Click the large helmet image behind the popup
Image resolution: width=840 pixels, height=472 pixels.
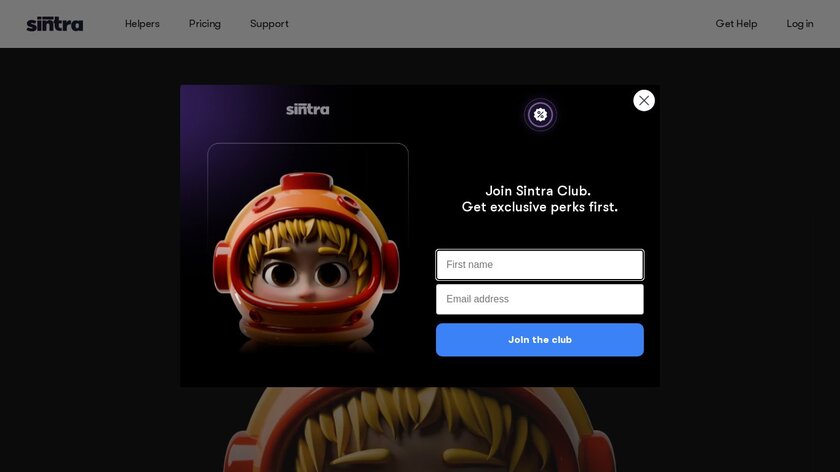(419, 429)
